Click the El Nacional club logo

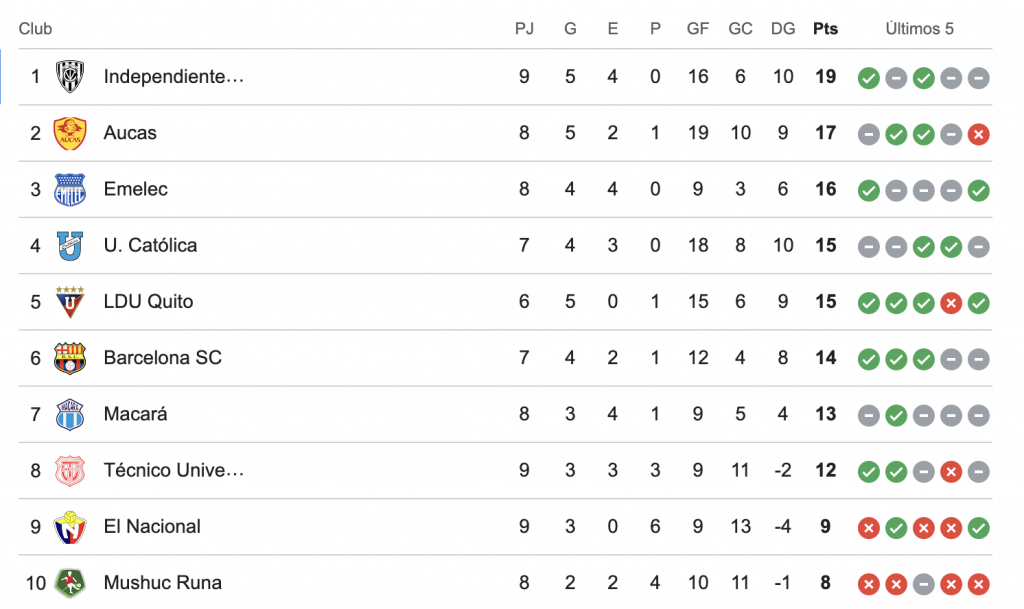[70, 526]
